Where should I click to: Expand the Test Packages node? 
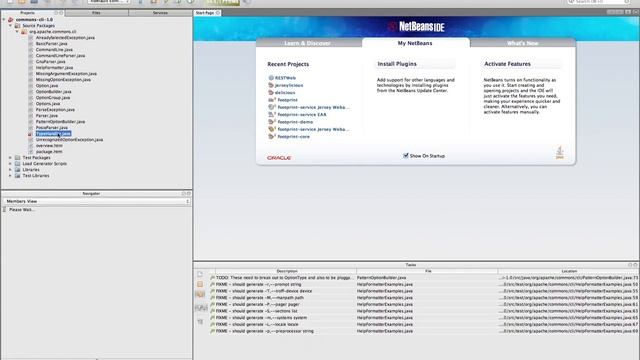click(x=11, y=158)
